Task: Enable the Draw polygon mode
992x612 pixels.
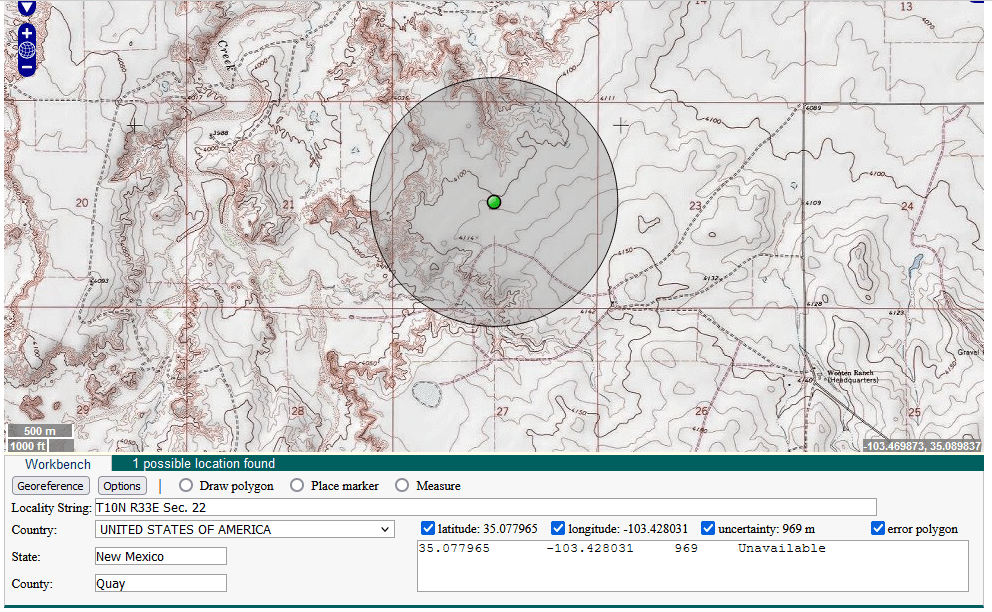Action: click(185, 485)
